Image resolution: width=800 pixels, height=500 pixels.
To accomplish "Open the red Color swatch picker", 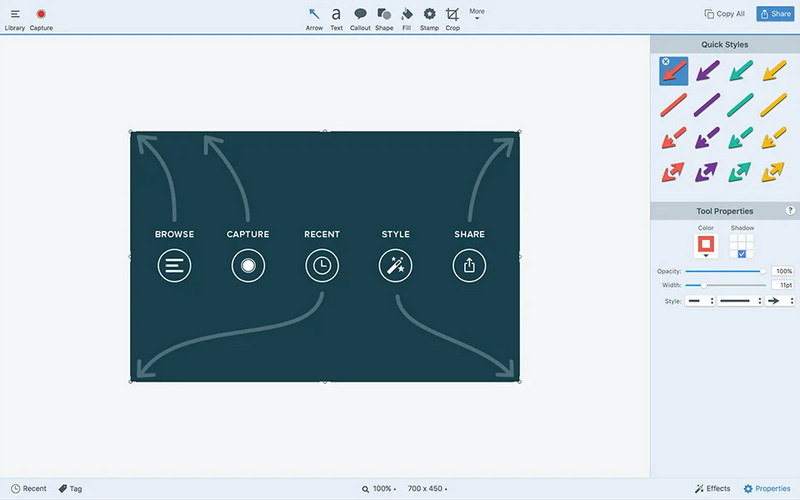I will [x=706, y=244].
